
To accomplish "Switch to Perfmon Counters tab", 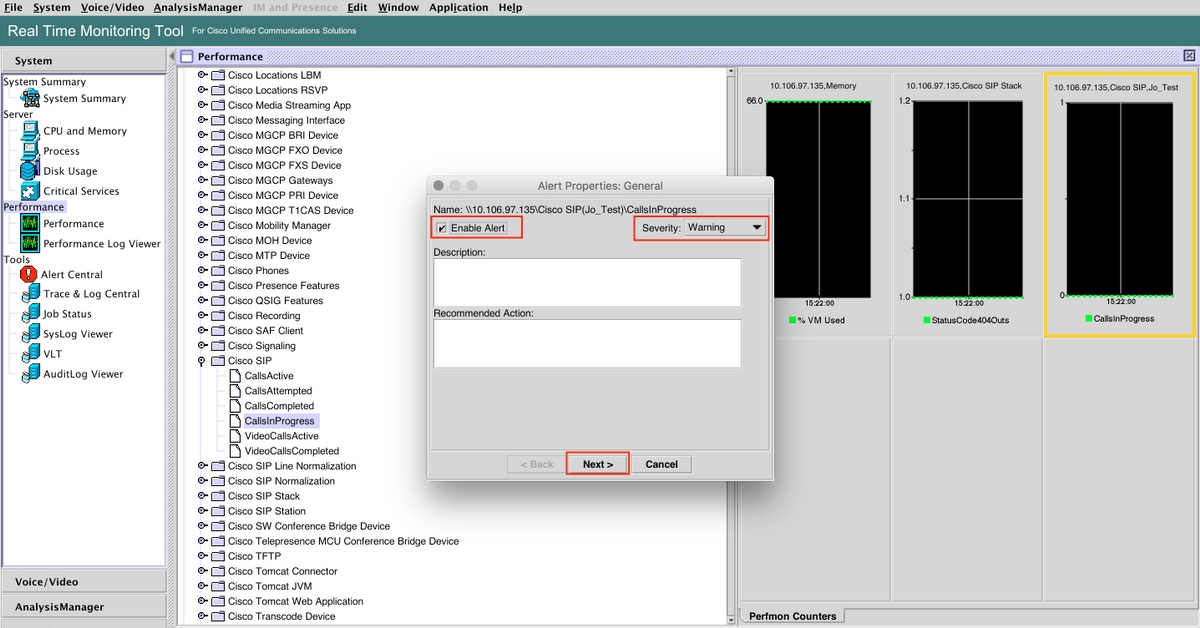I will [793, 616].
